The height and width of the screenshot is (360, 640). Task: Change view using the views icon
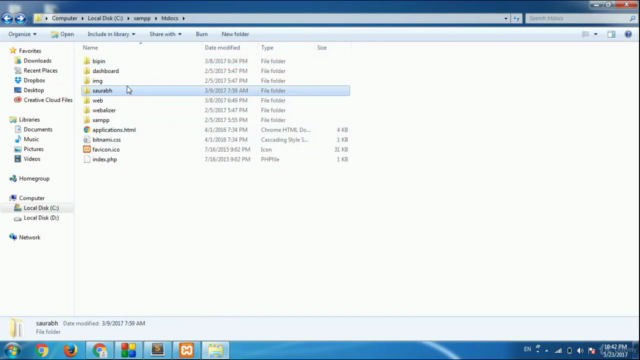pos(585,34)
